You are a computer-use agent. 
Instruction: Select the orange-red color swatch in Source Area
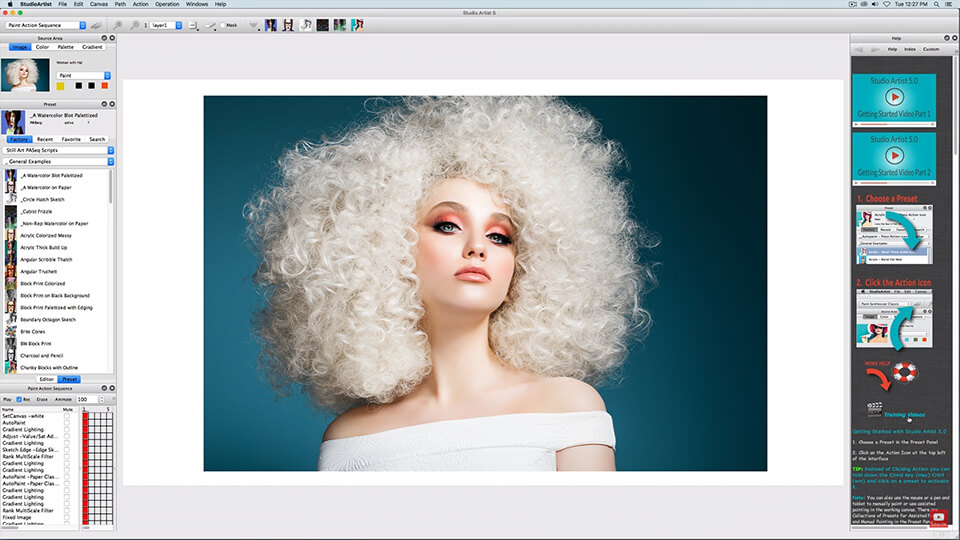(105, 86)
